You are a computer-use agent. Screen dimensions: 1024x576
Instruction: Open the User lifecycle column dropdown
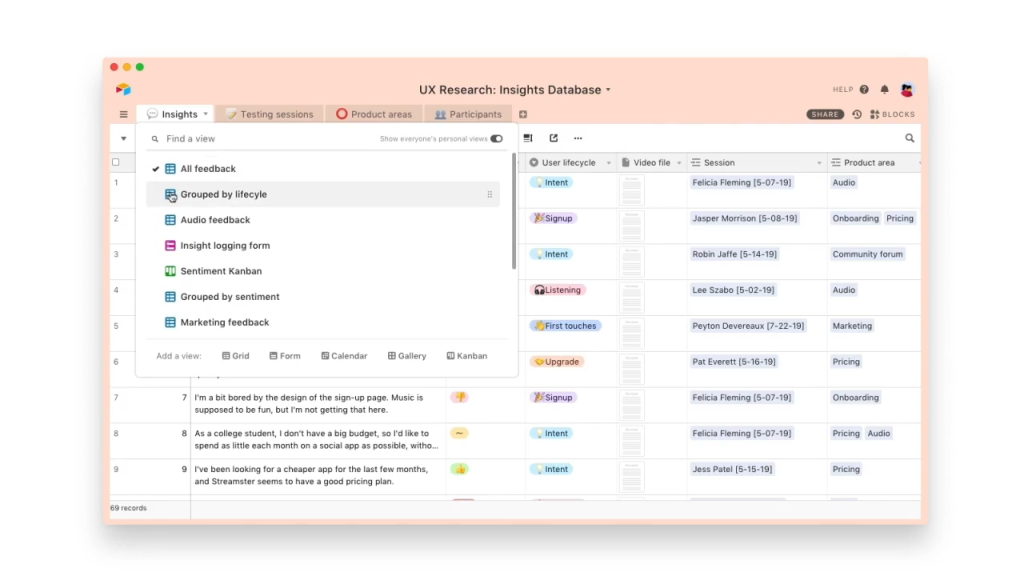pos(609,163)
